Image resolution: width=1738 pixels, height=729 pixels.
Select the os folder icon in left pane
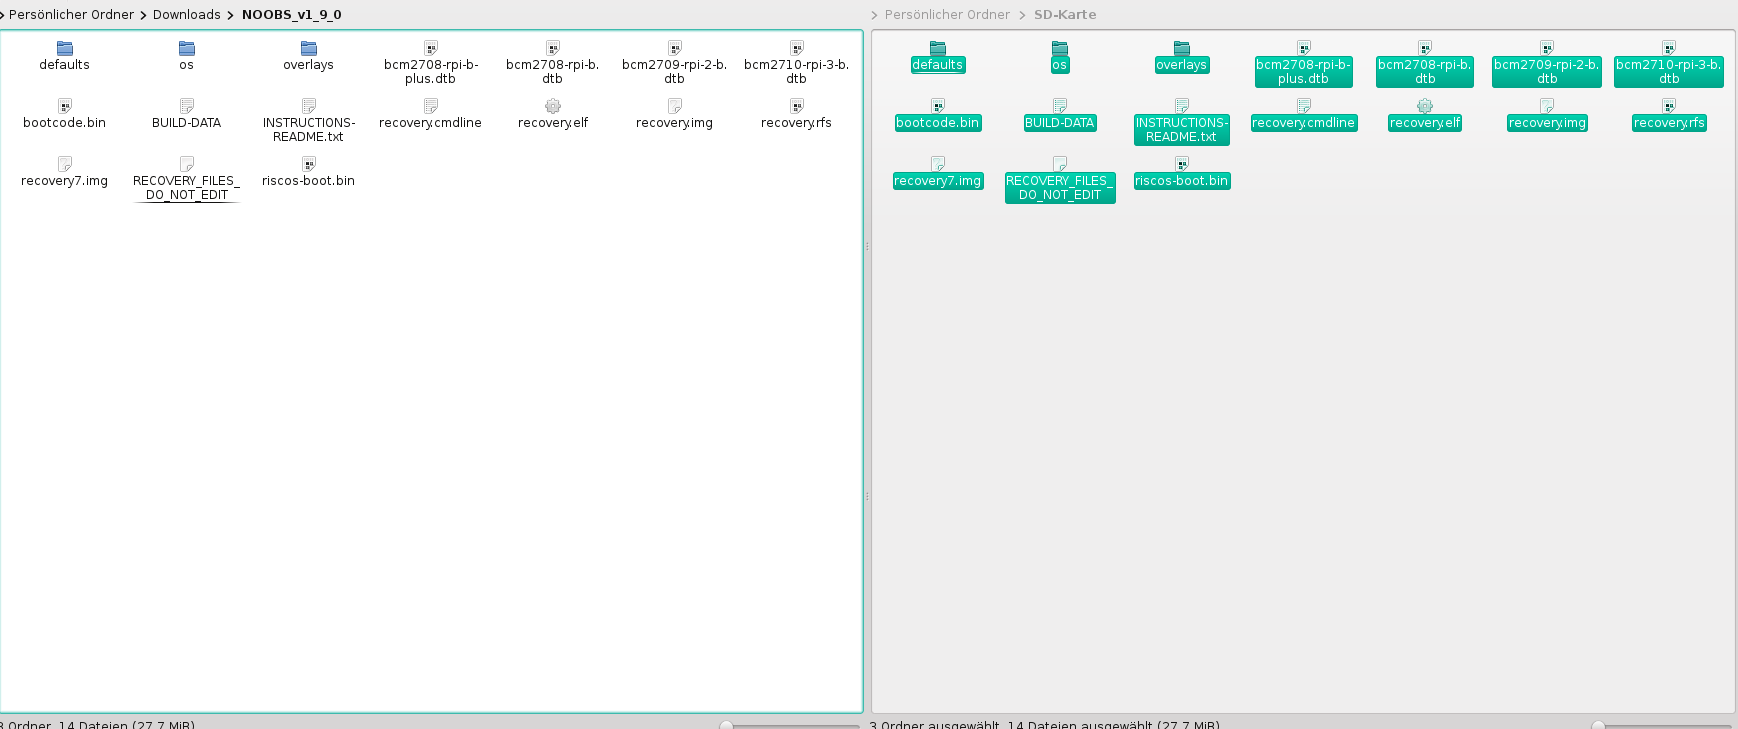coord(187,48)
